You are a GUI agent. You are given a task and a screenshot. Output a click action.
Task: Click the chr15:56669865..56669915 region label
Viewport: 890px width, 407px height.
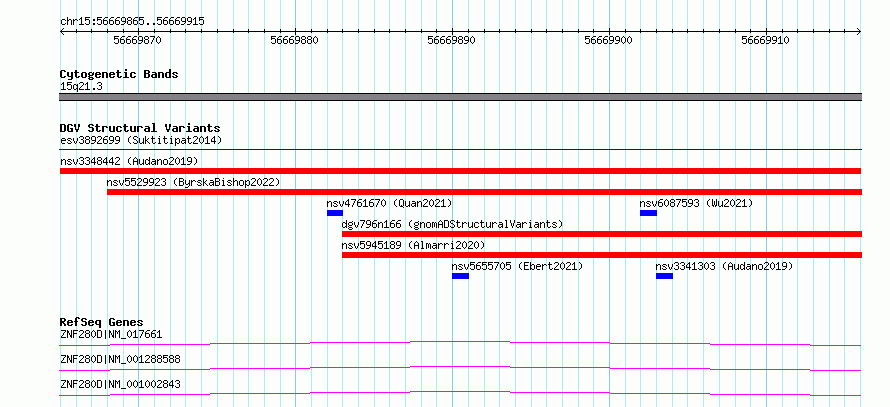coord(132,22)
